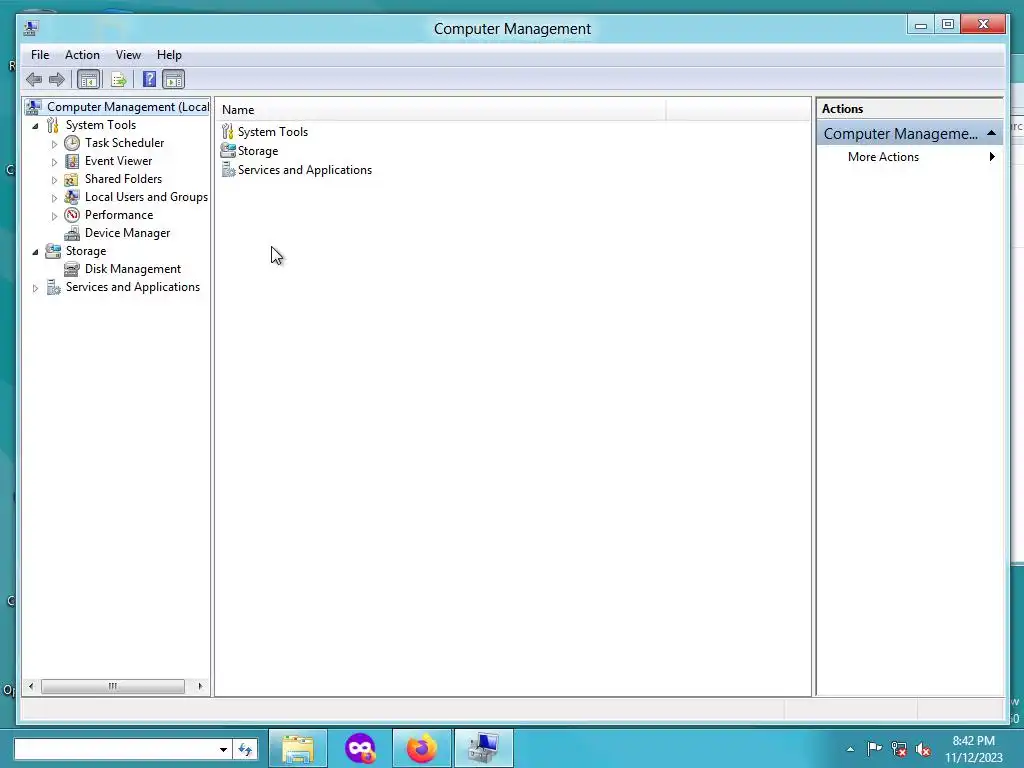Click Shared Folders icon in tree
This screenshot has height=768, width=1024.
72,179
